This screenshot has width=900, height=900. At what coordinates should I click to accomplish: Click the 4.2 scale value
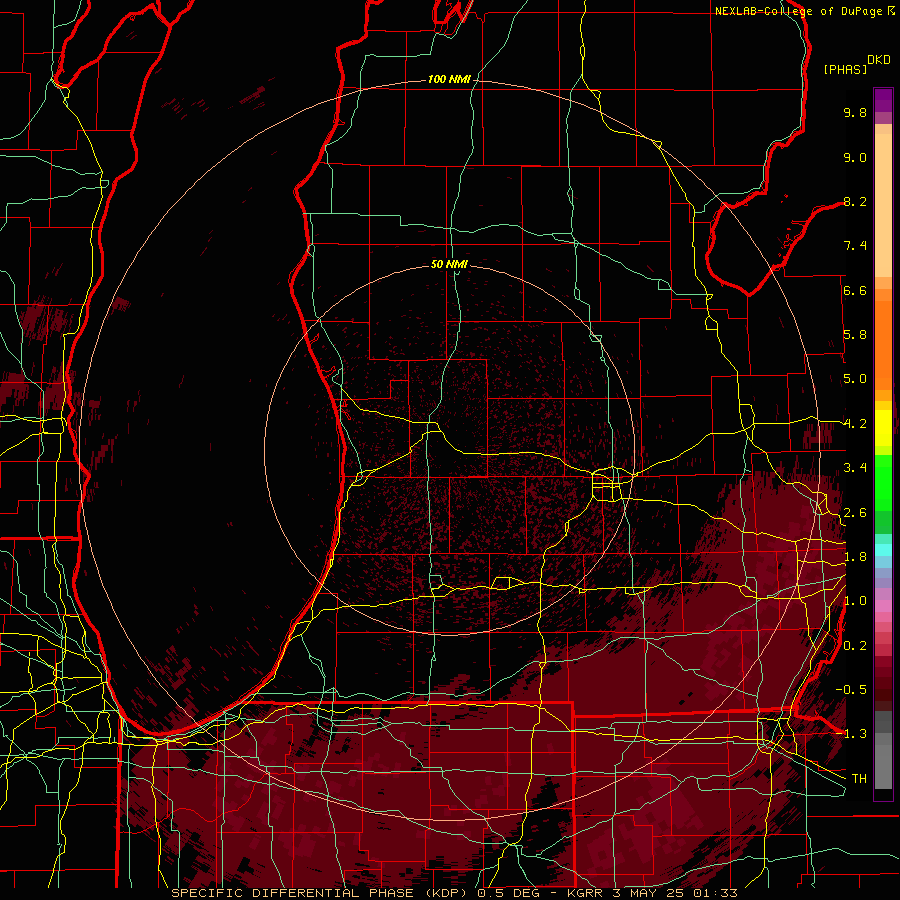[855, 424]
